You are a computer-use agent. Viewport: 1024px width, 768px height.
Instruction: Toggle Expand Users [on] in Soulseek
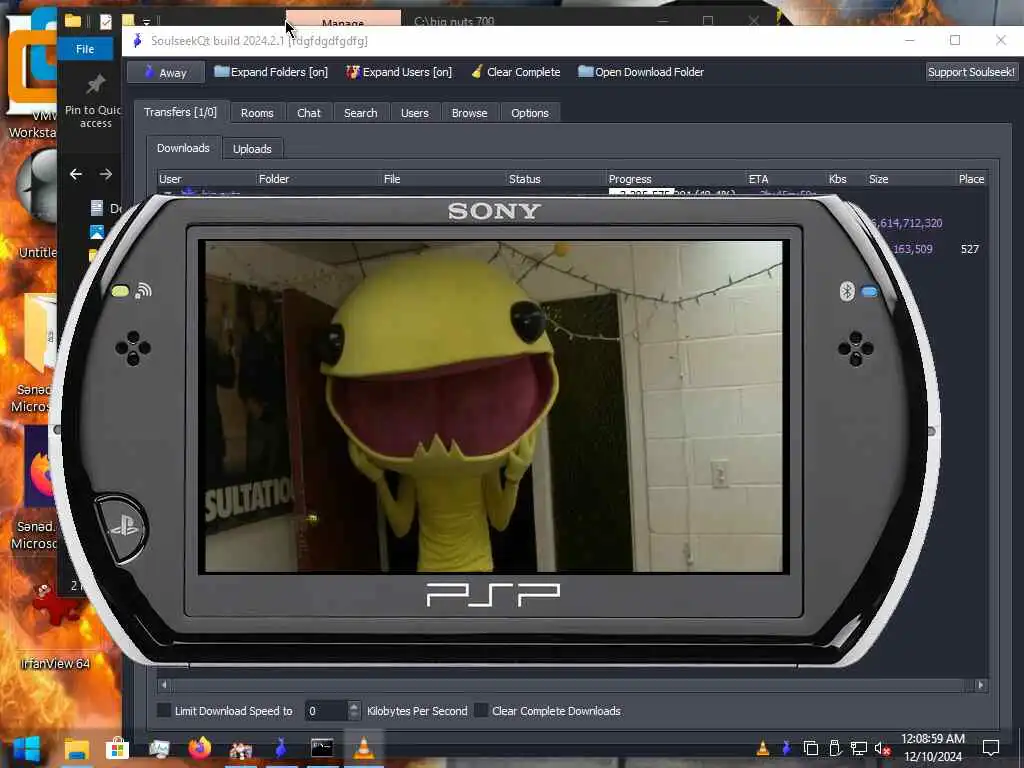(x=399, y=72)
